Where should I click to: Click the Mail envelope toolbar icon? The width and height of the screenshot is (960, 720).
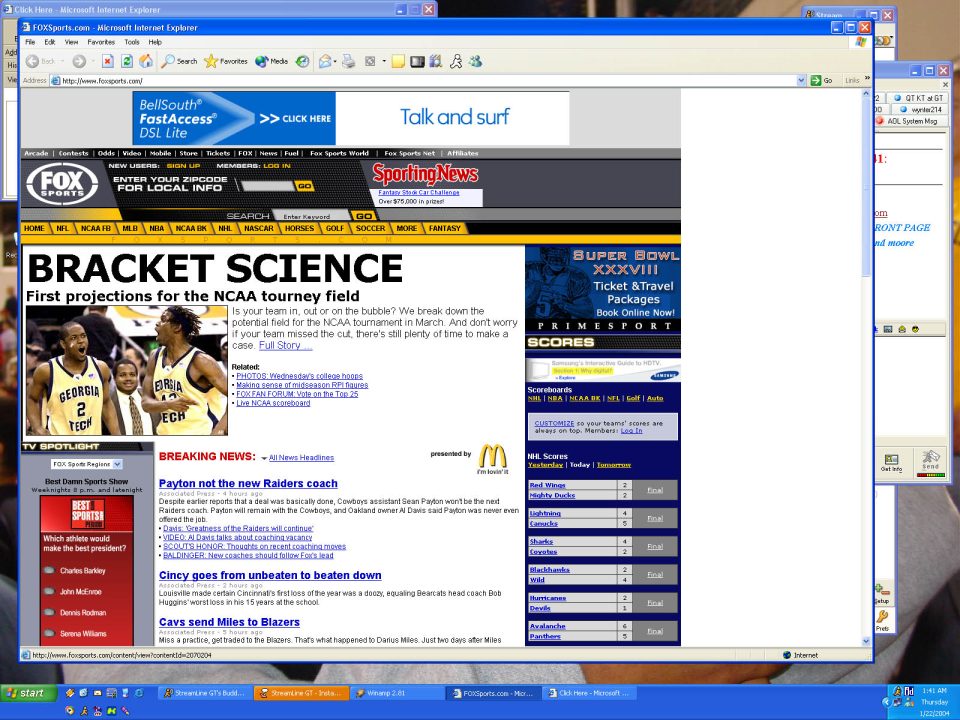[324, 61]
